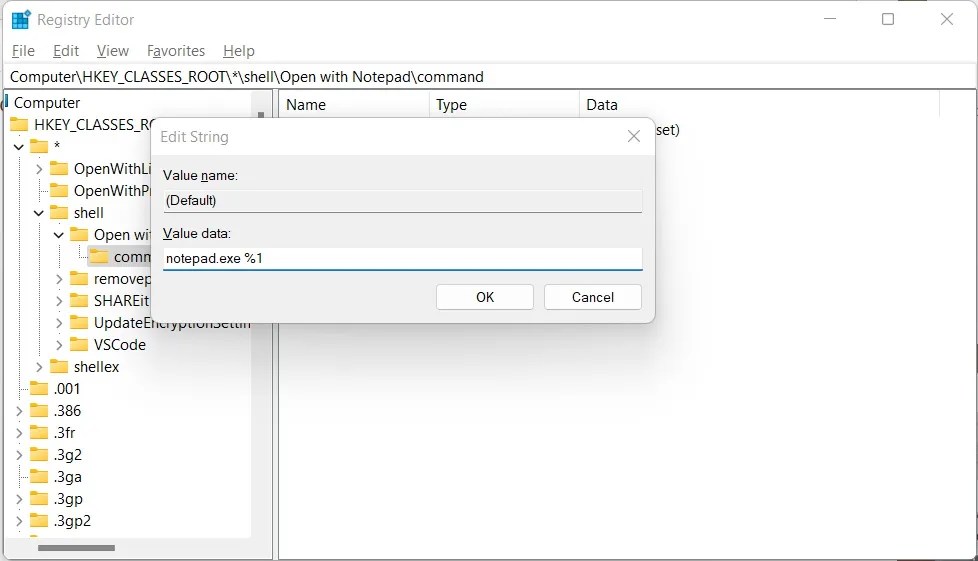This screenshot has height=561, width=978.
Task: Click the shellex folder icon
Action: (59, 366)
